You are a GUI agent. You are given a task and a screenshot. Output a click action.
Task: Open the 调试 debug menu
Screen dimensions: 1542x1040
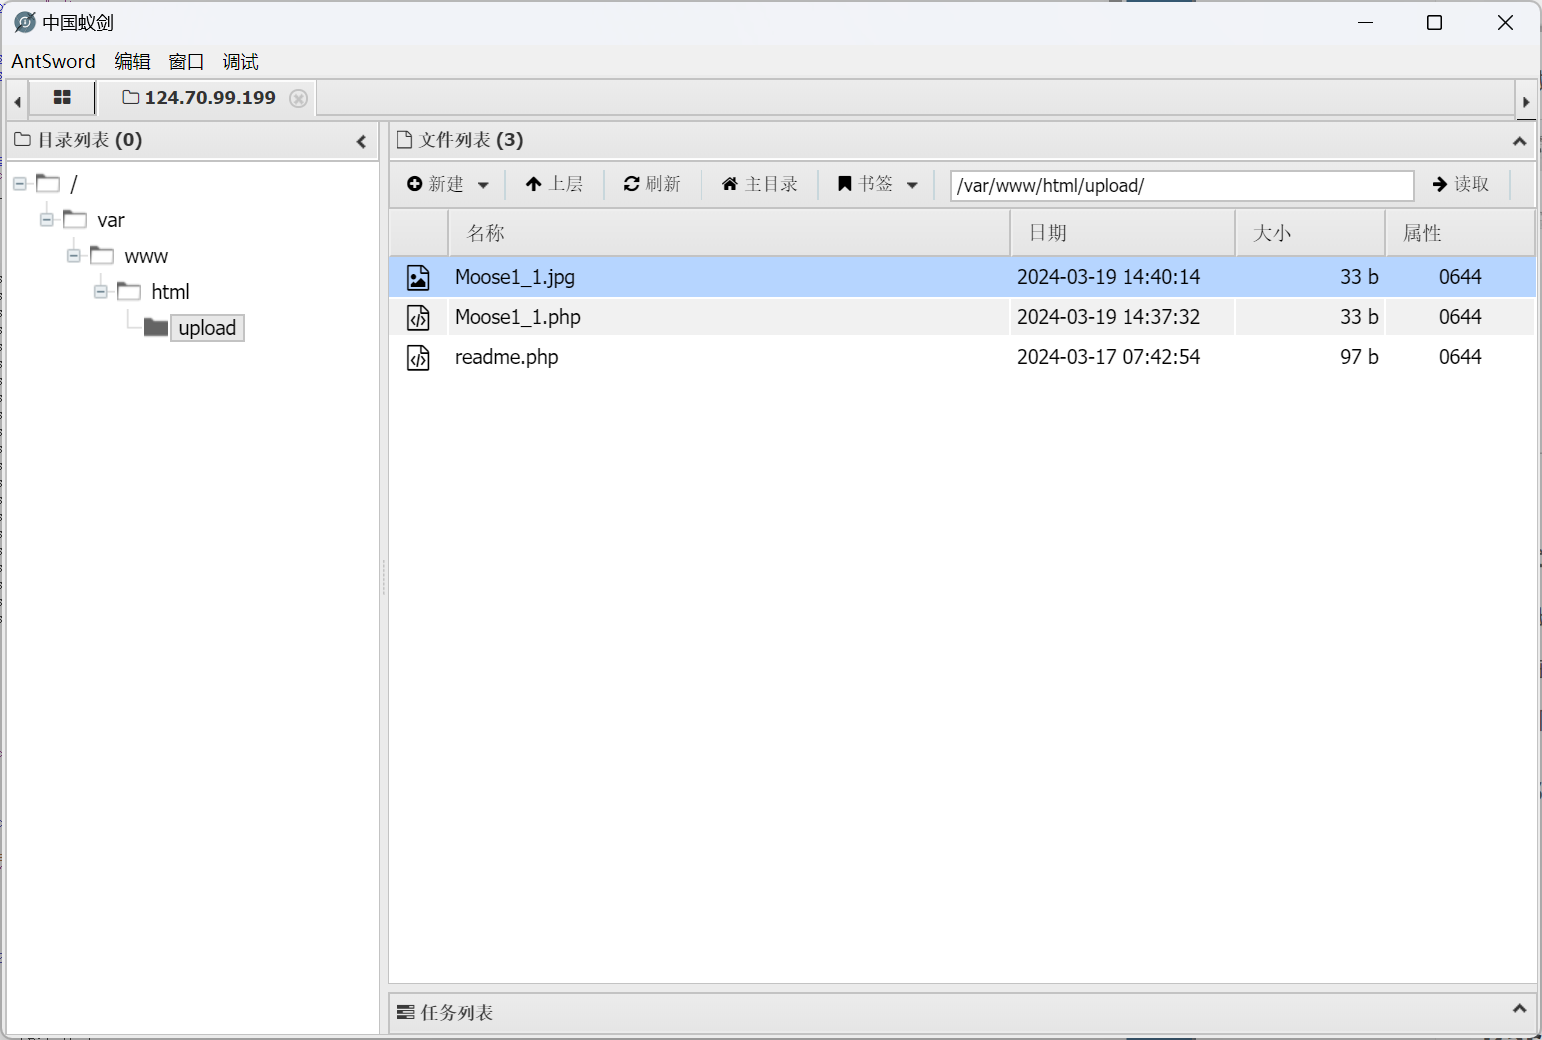[x=240, y=62]
